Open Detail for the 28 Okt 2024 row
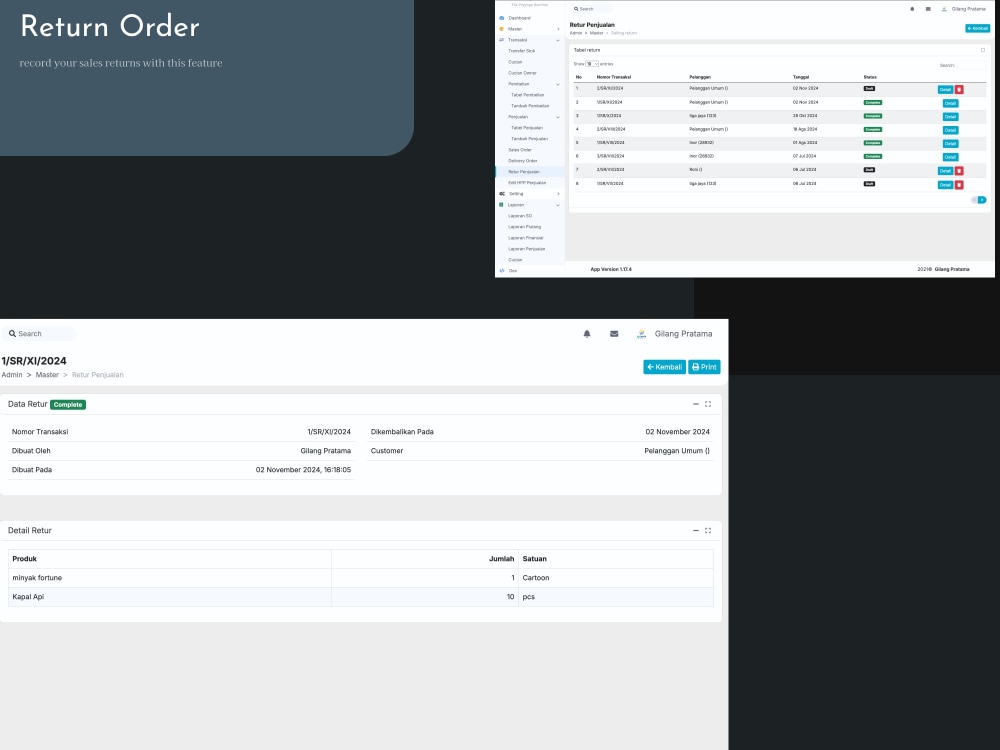1000x750 pixels. point(950,117)
